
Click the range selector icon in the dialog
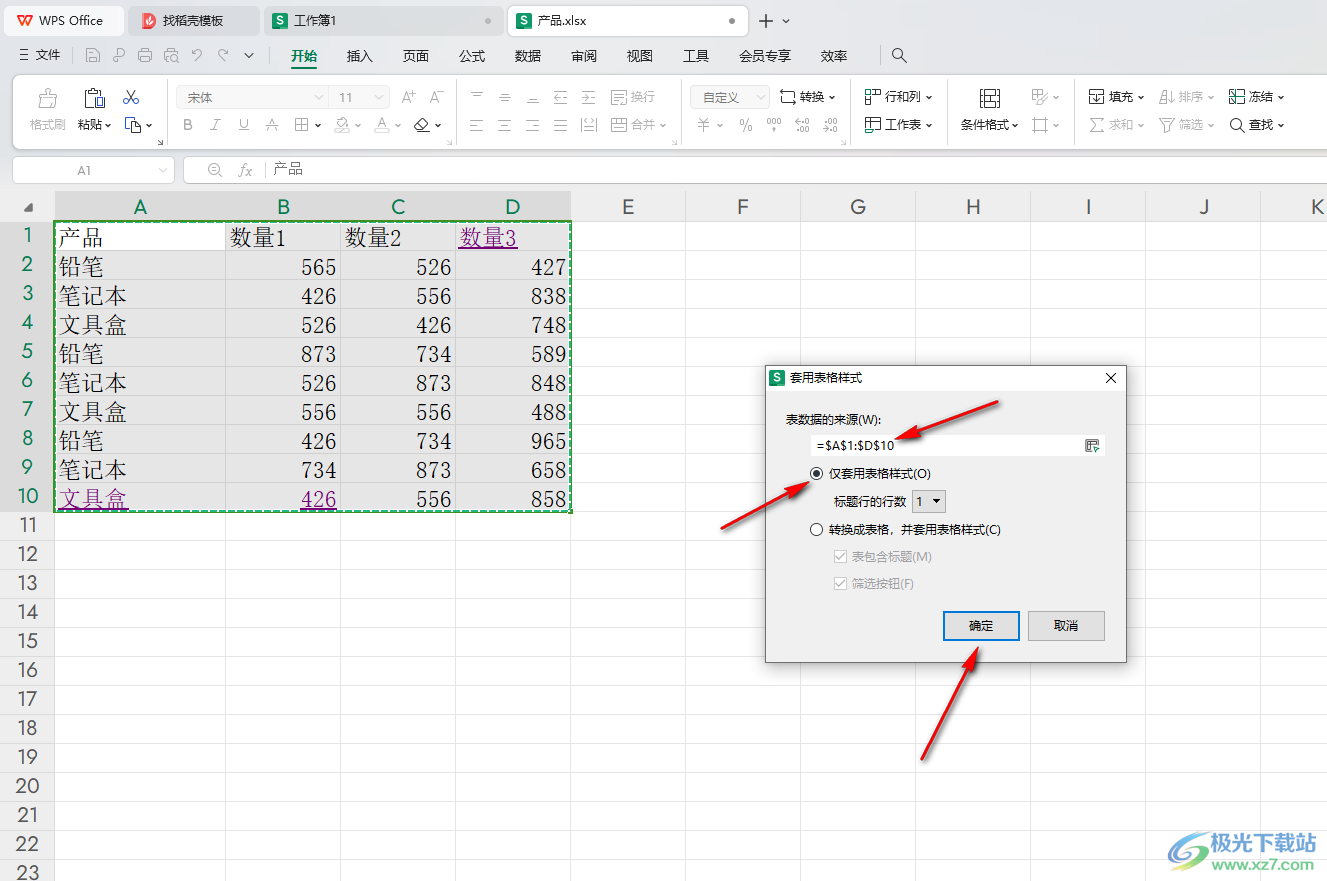coord(1092,446)
